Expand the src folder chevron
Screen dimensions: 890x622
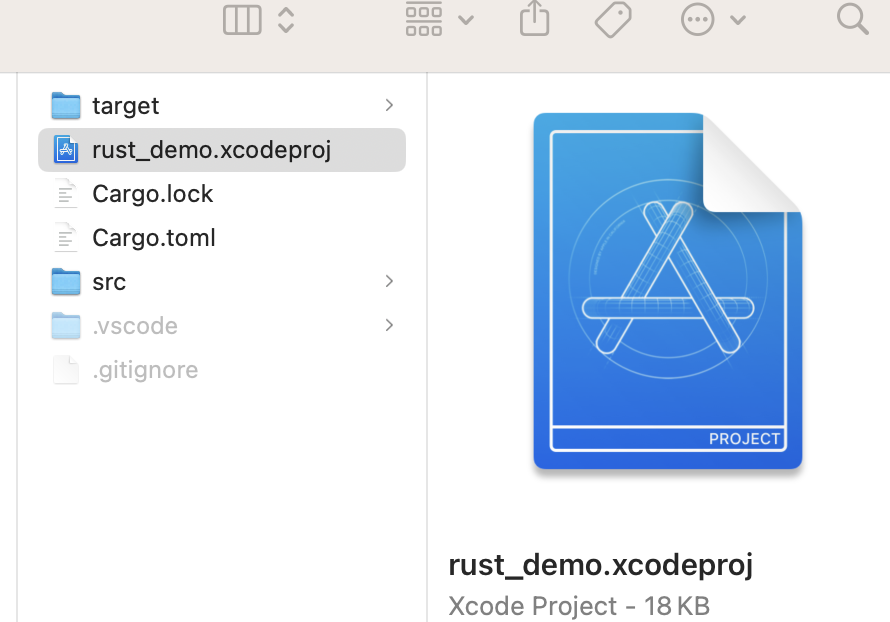pos(389,281)
